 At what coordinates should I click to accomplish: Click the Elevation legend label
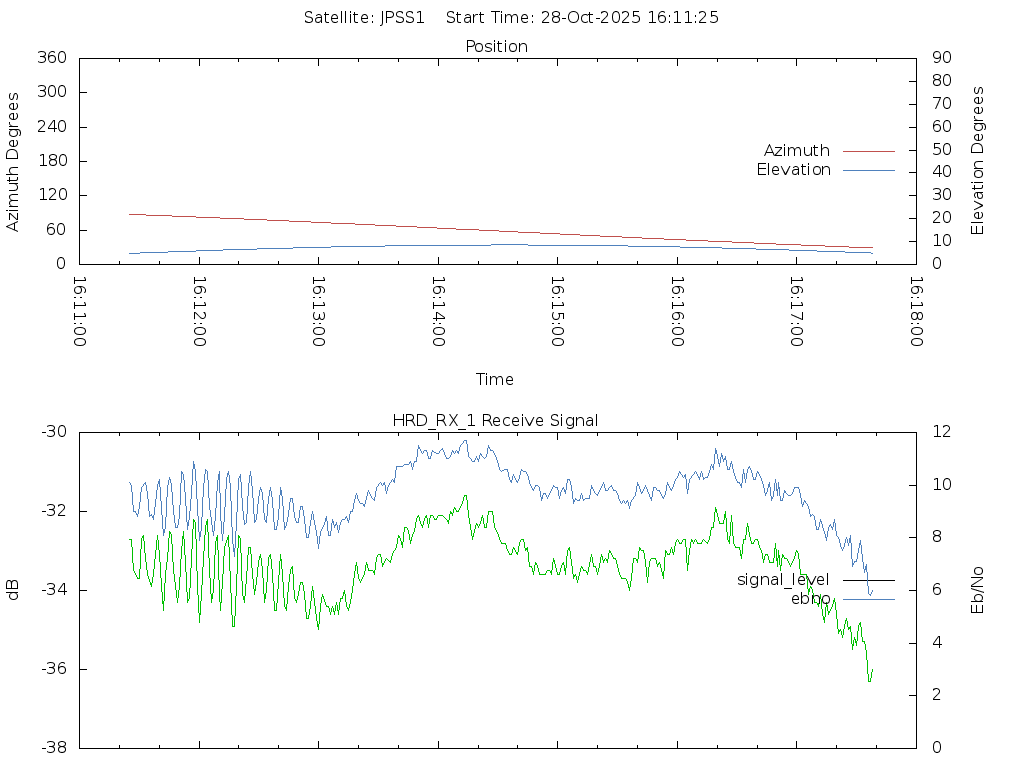point(793,170)
